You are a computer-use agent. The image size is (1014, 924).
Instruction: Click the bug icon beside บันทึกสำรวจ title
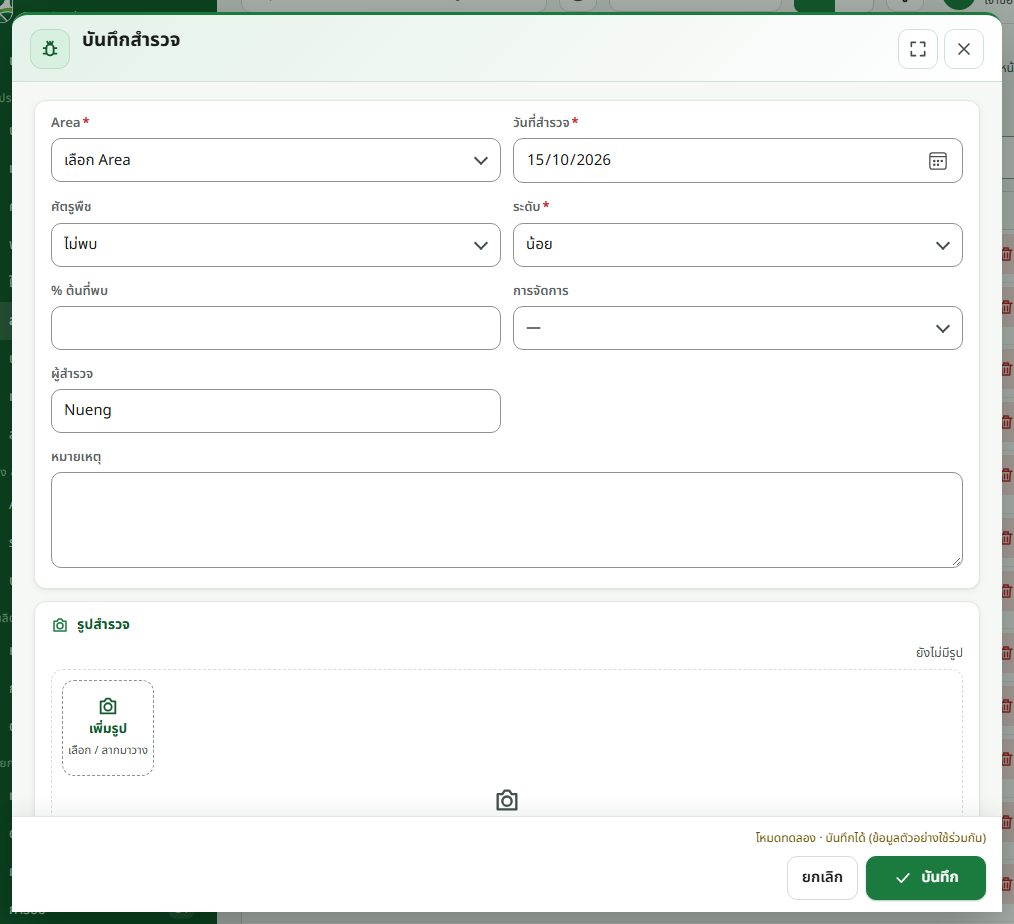coord(50,49)
